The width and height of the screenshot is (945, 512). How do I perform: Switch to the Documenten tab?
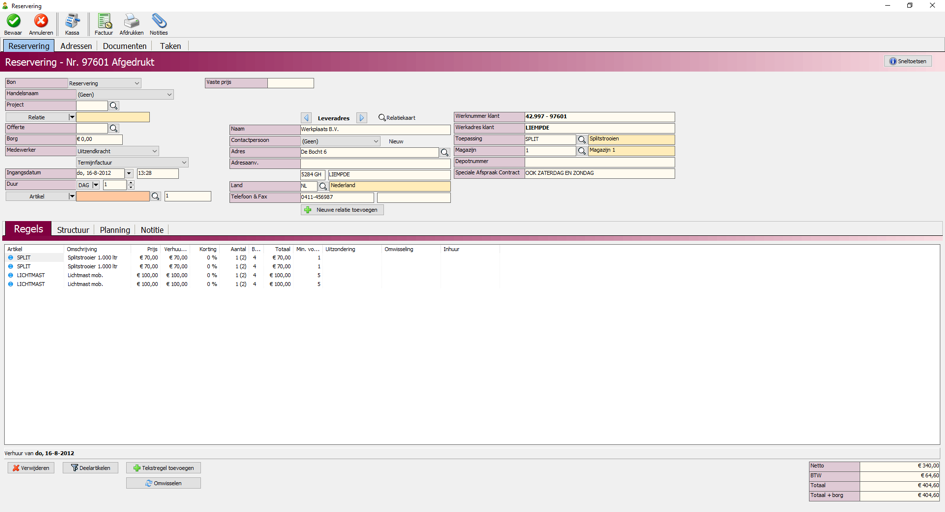click(x=124, y=46)
